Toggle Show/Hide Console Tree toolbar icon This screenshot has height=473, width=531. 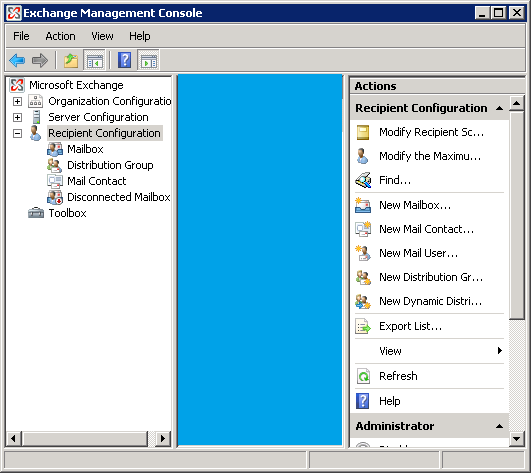click(x=94, y=61)
